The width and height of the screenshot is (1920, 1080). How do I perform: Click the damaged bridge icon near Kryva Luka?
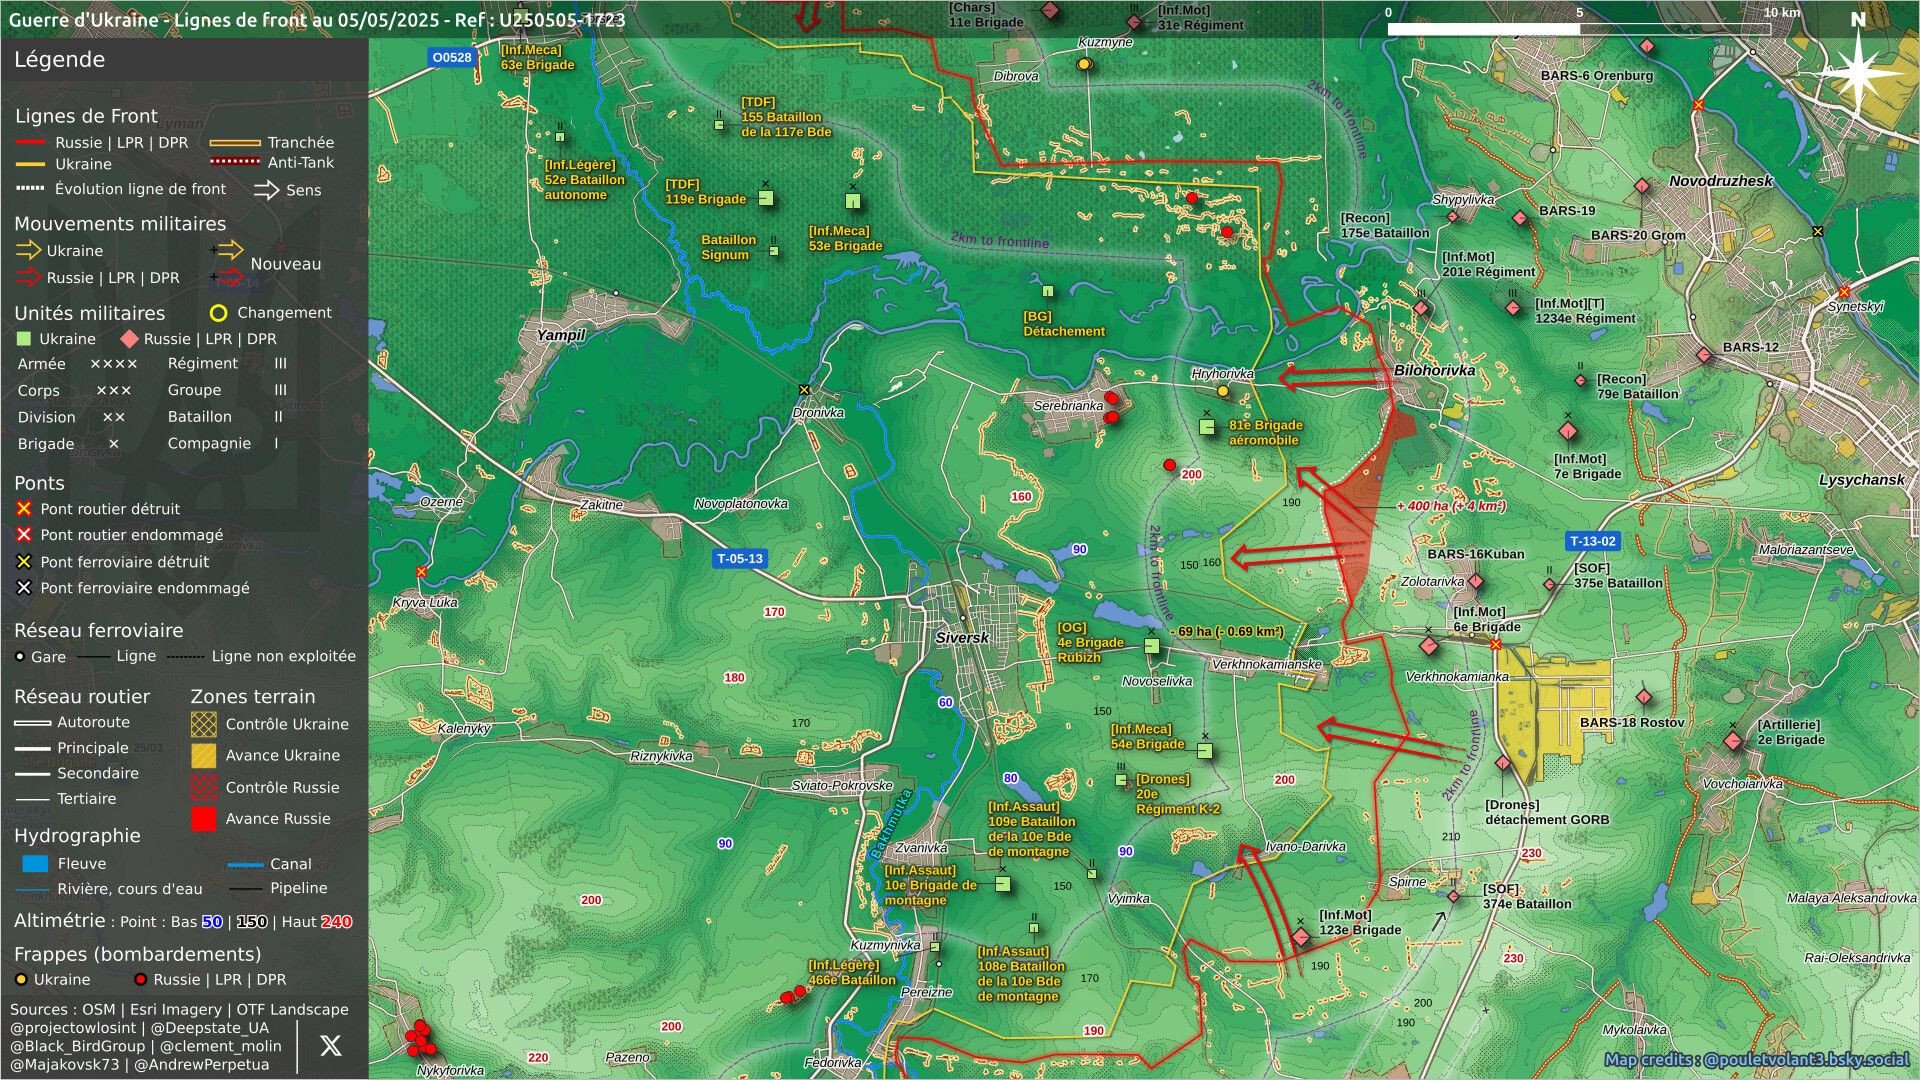[x=422, y=572]
